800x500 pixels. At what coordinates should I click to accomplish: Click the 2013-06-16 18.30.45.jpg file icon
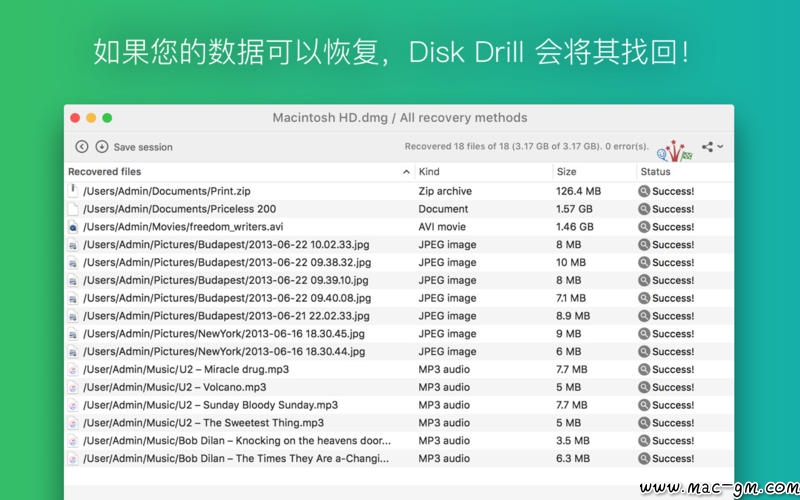pos(73,334)
